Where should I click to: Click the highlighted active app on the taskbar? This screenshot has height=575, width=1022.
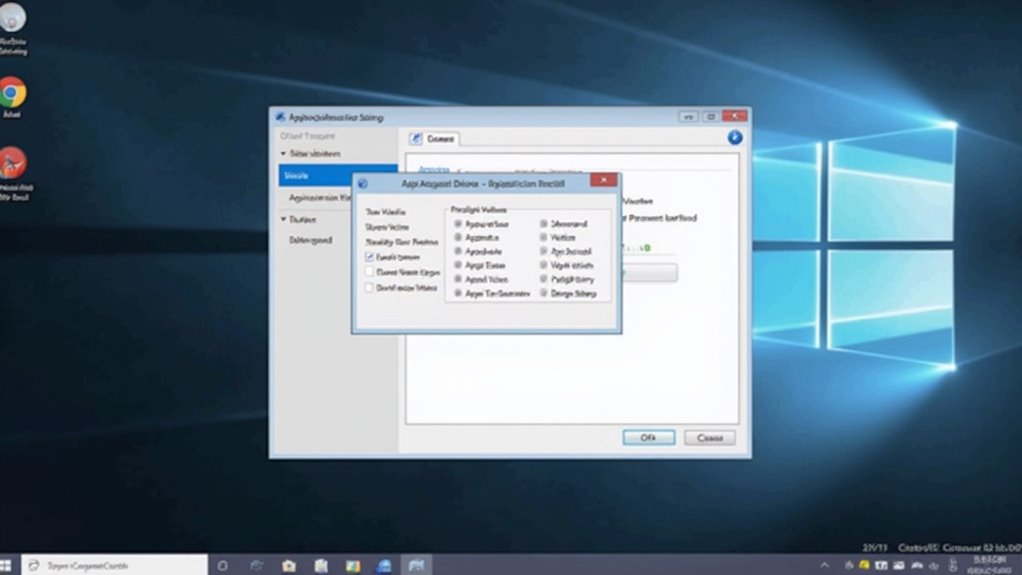[x=416, y=565]
